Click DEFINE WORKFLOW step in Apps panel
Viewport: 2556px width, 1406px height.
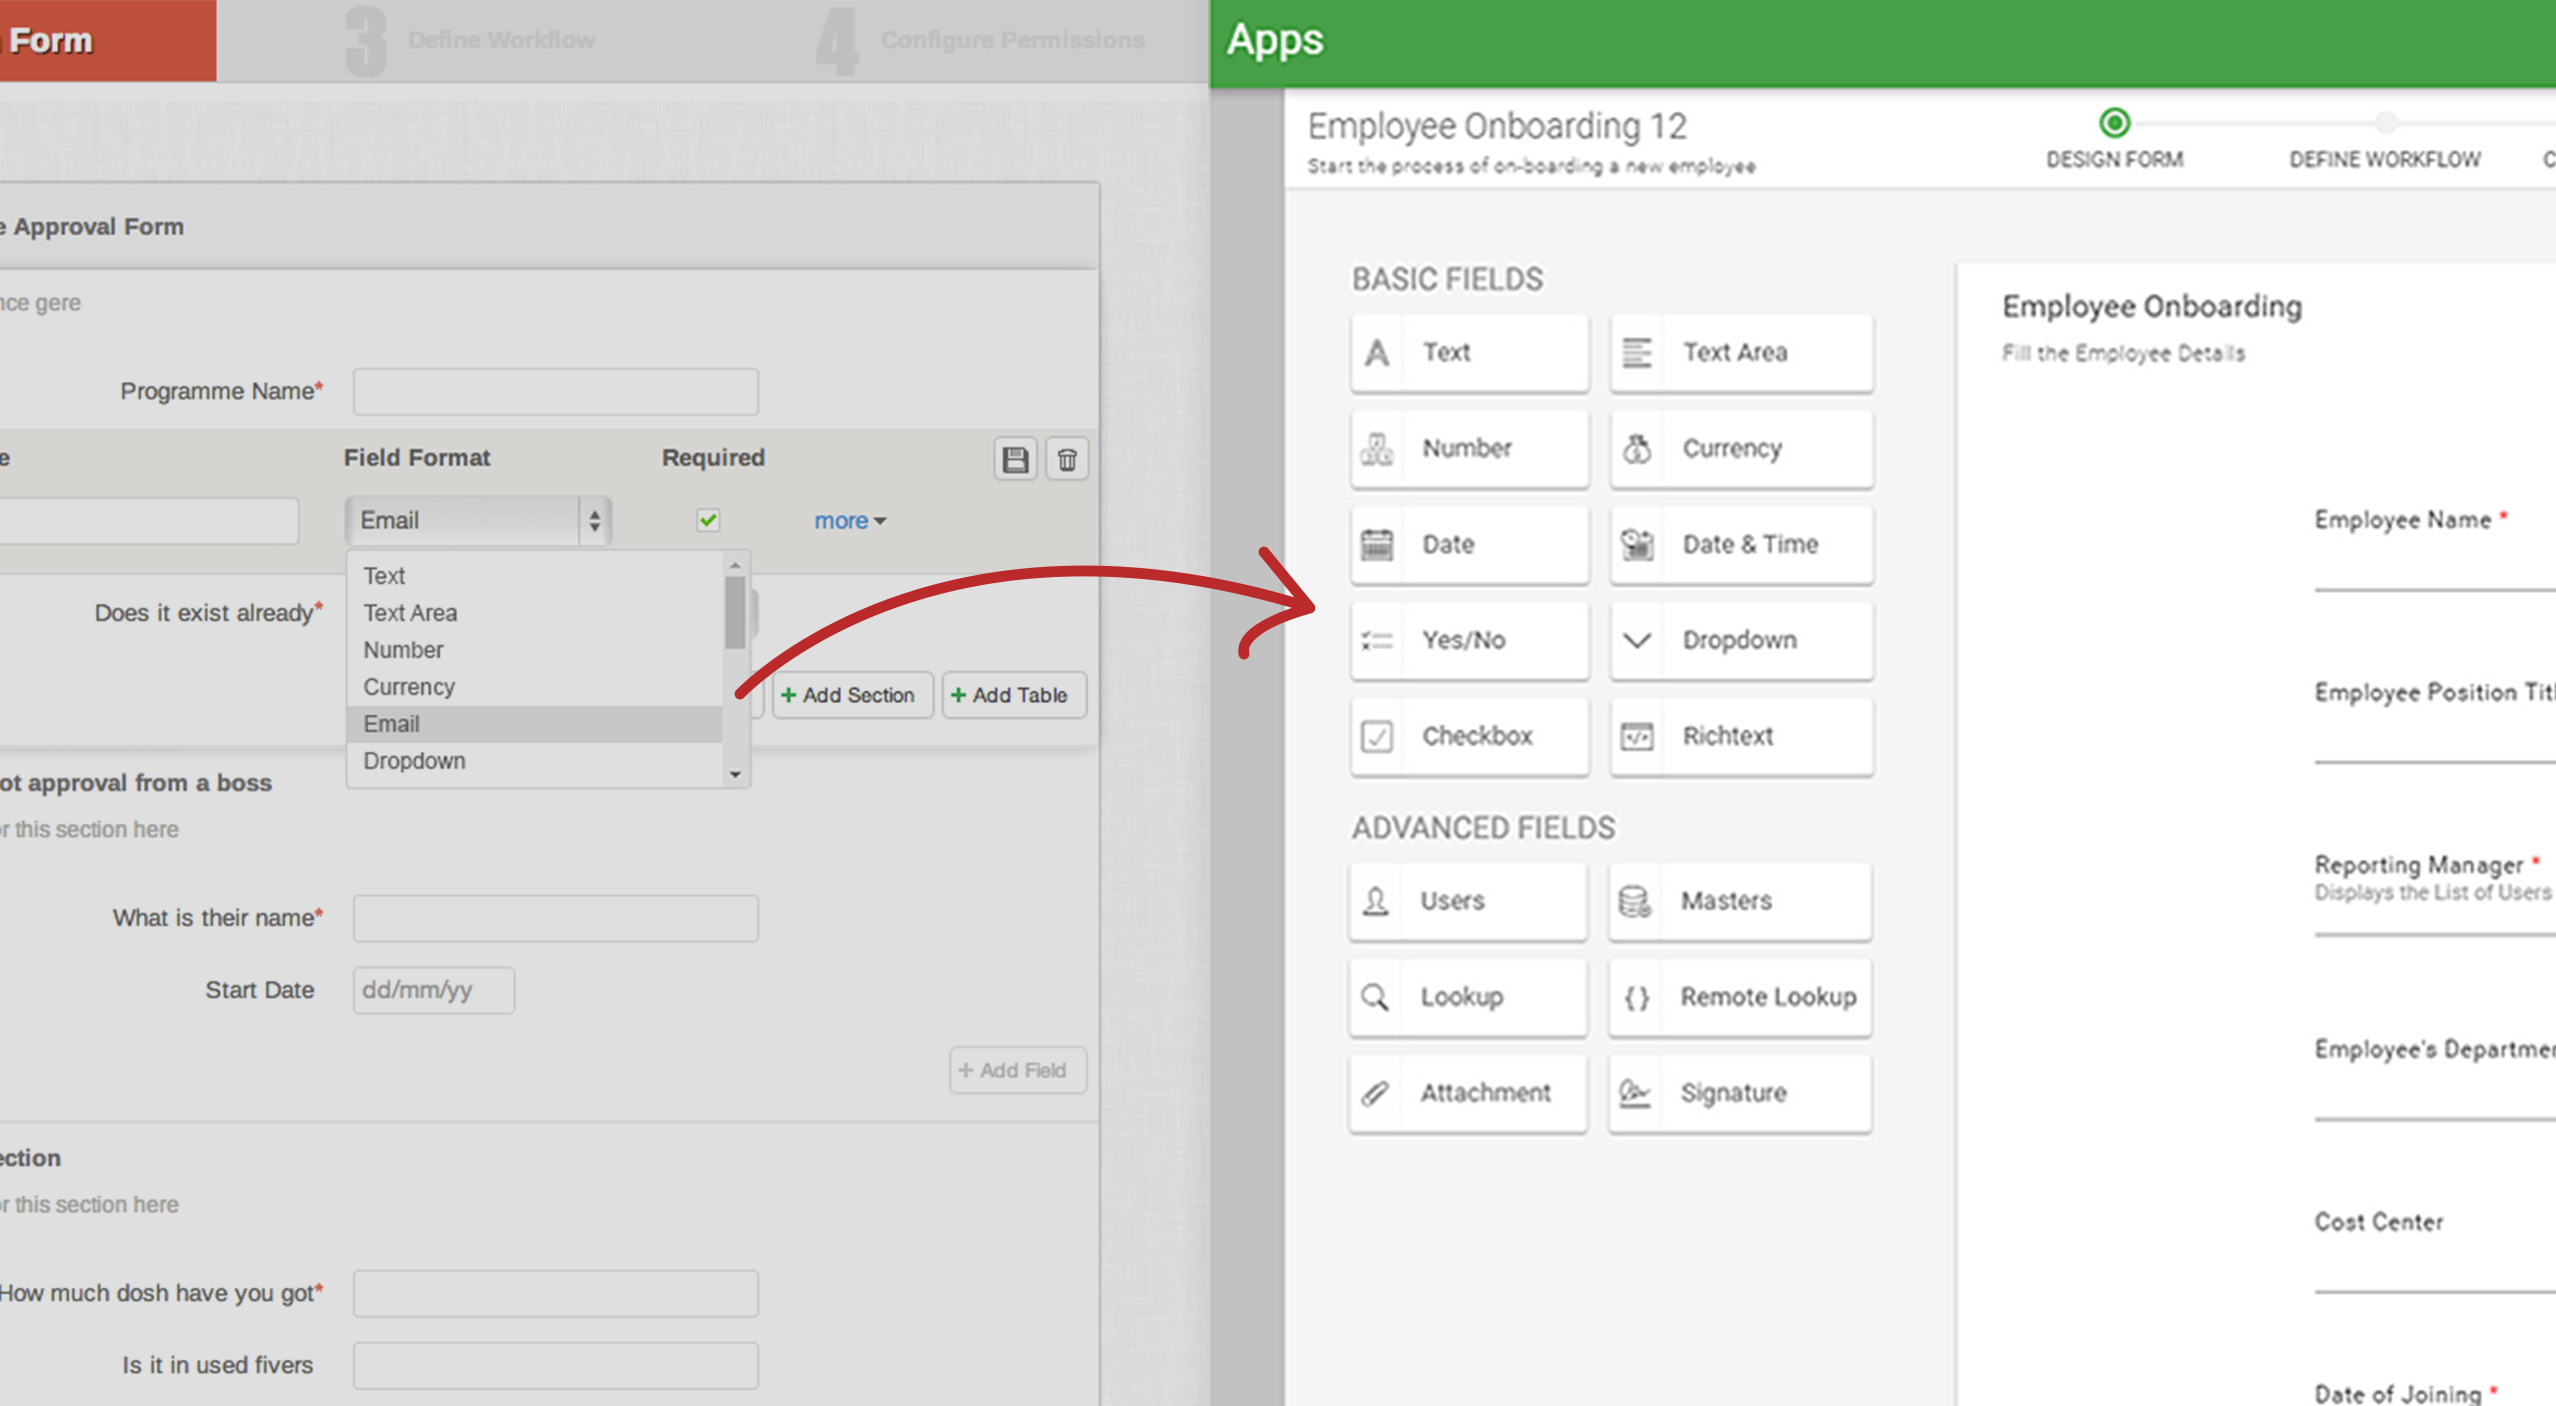pyautogui.click(x=2385, y=160)
